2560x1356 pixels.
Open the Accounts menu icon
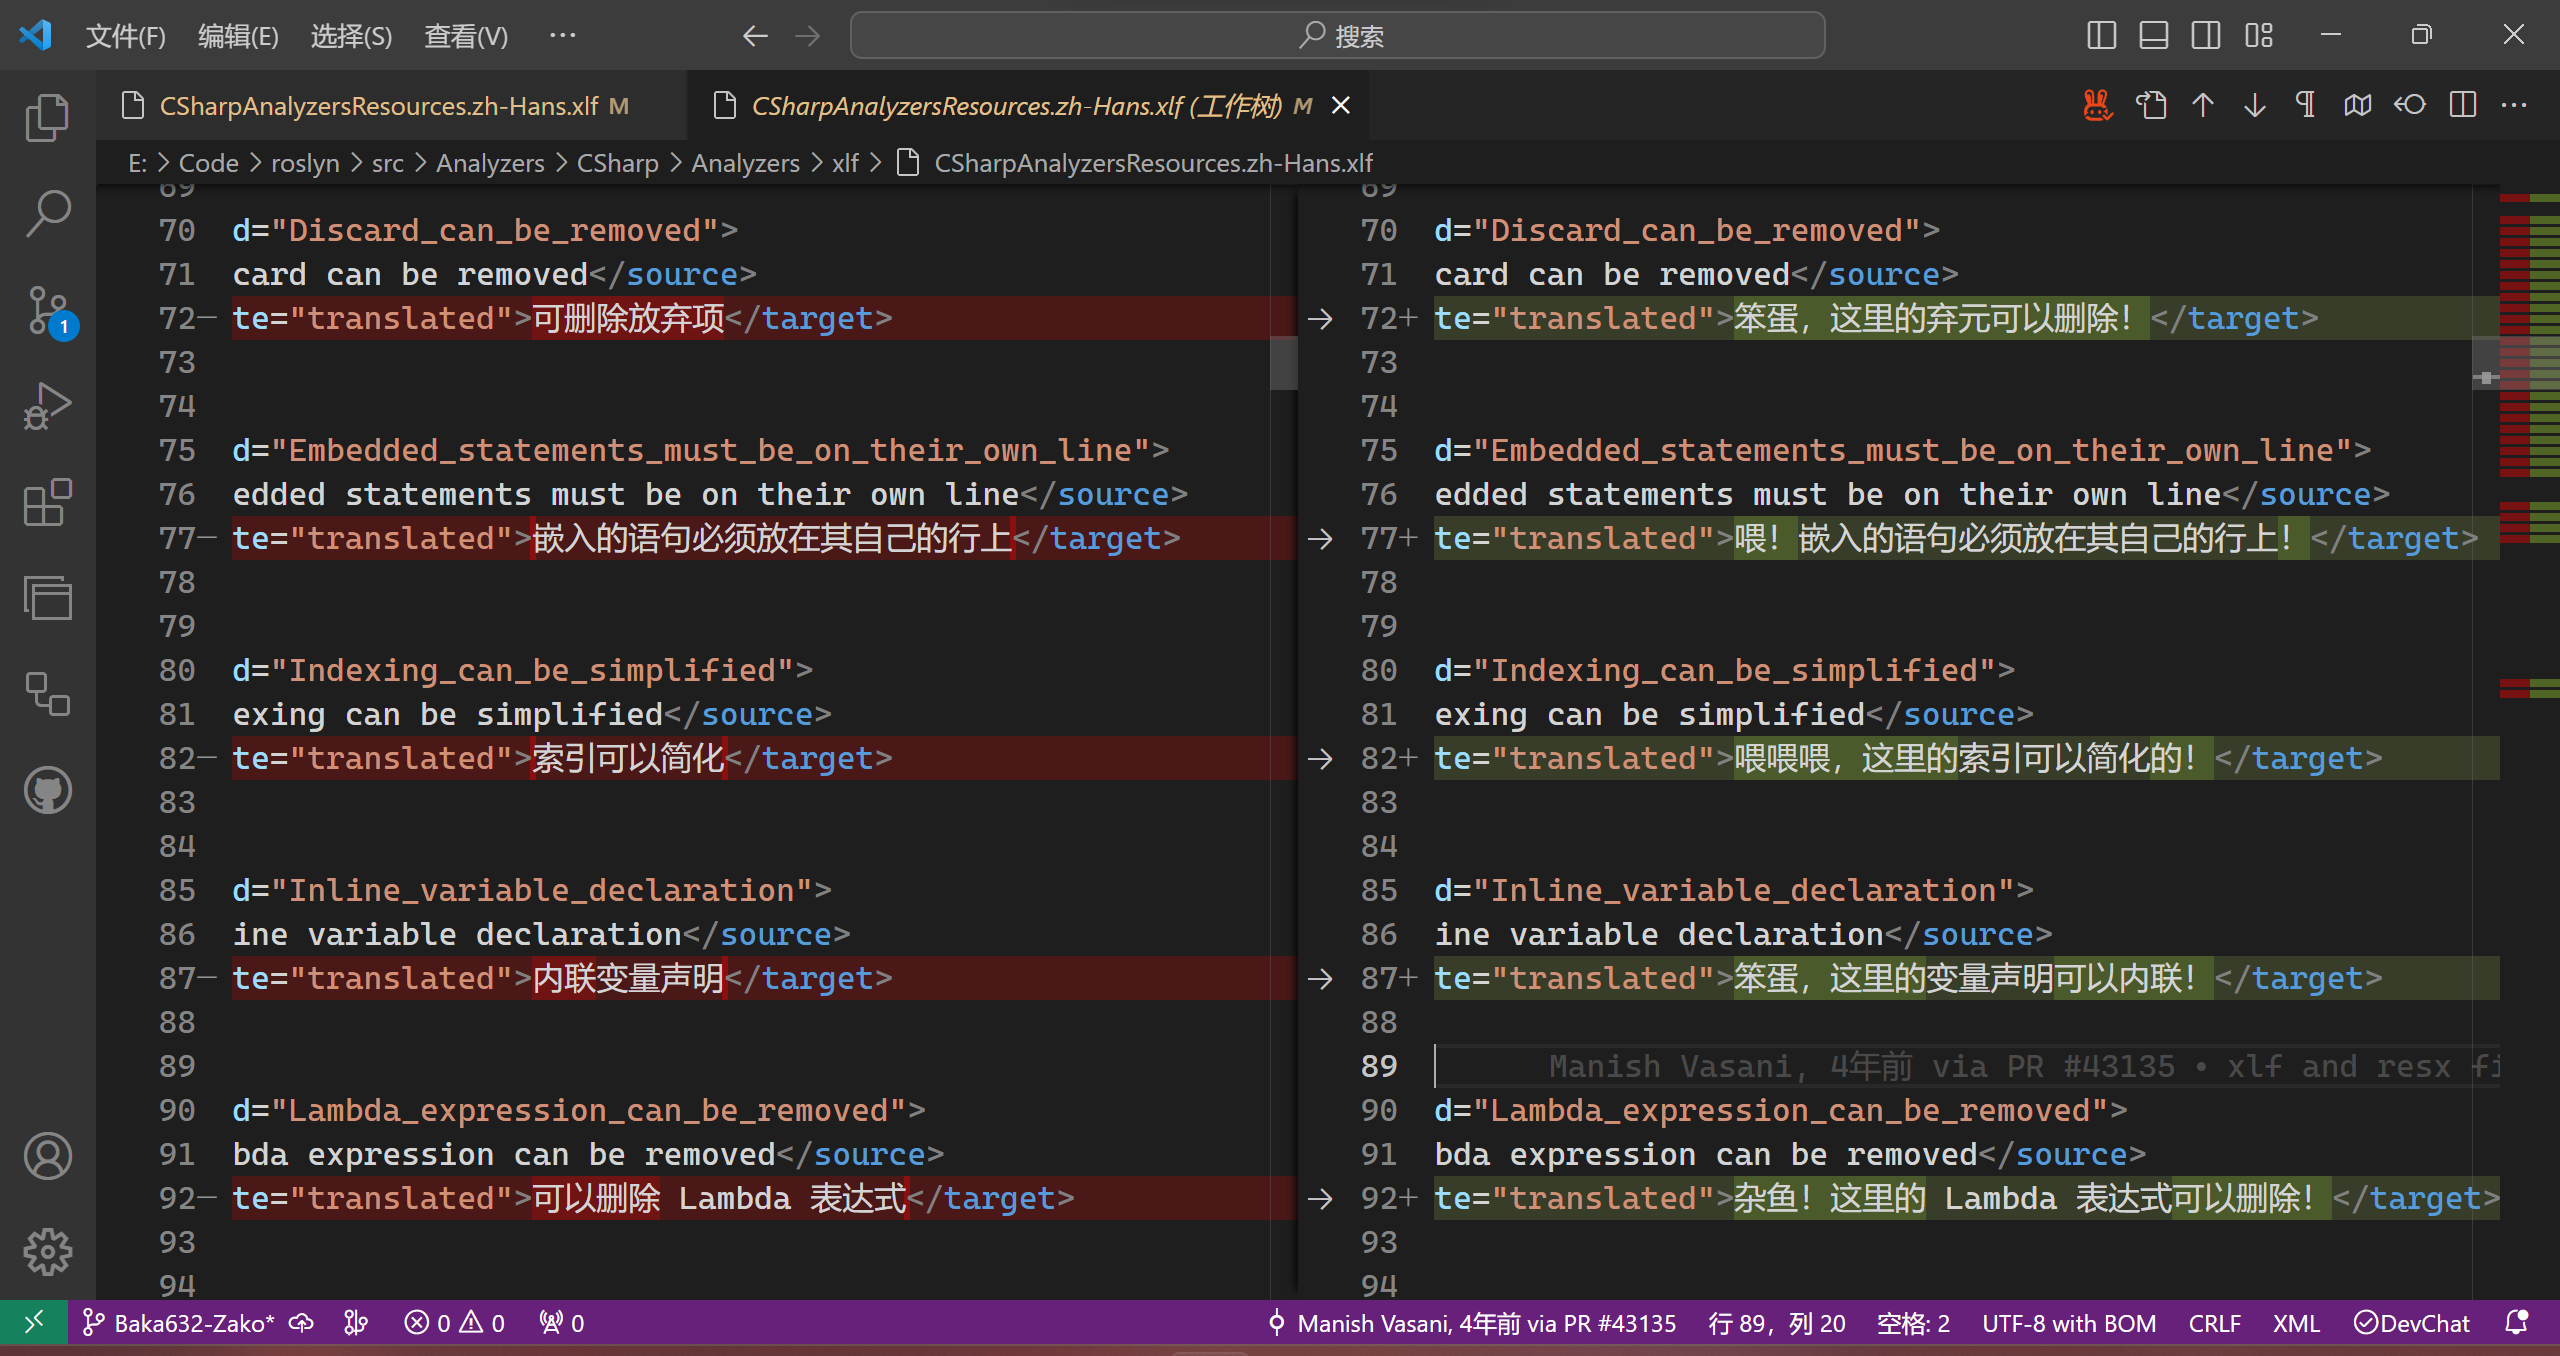47,1156
